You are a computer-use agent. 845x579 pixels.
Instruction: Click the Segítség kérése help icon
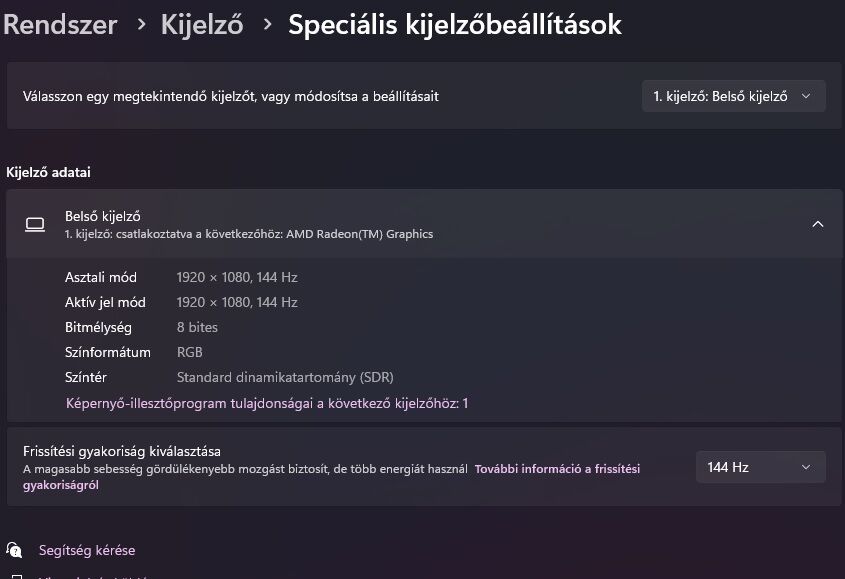(14, 550)
